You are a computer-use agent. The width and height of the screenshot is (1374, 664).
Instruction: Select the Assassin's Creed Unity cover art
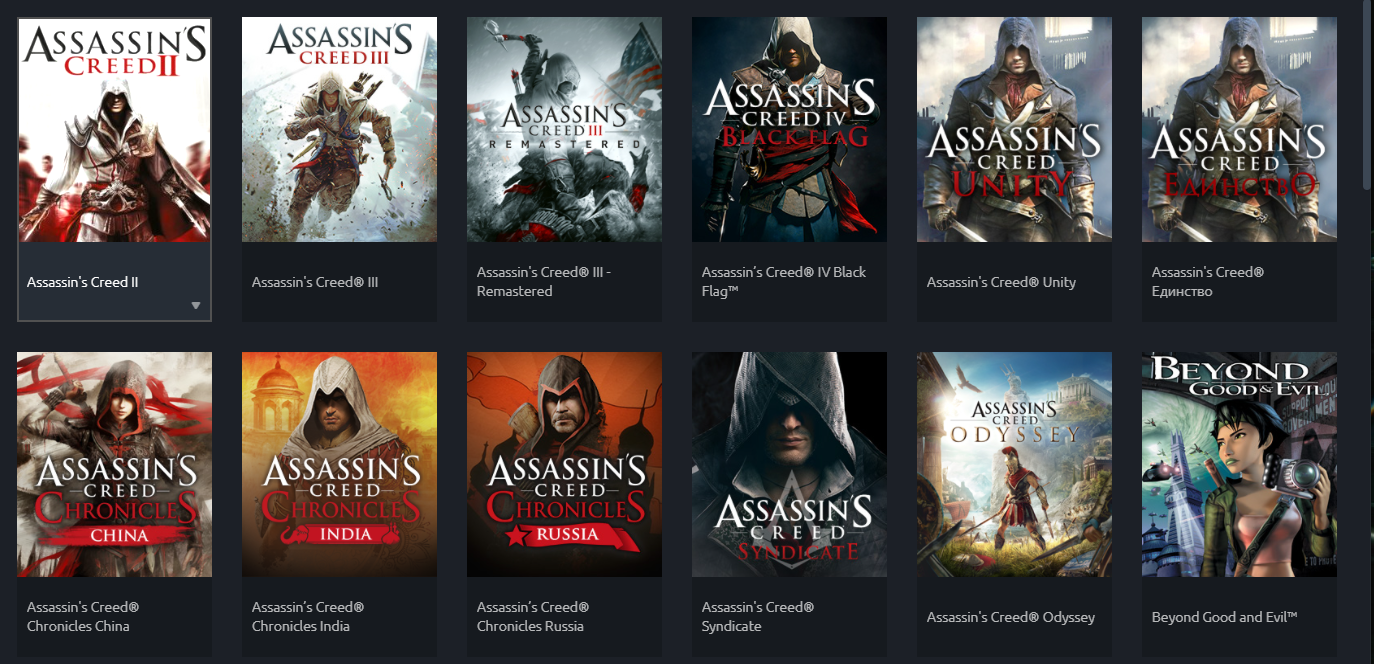coord(1014,130)
